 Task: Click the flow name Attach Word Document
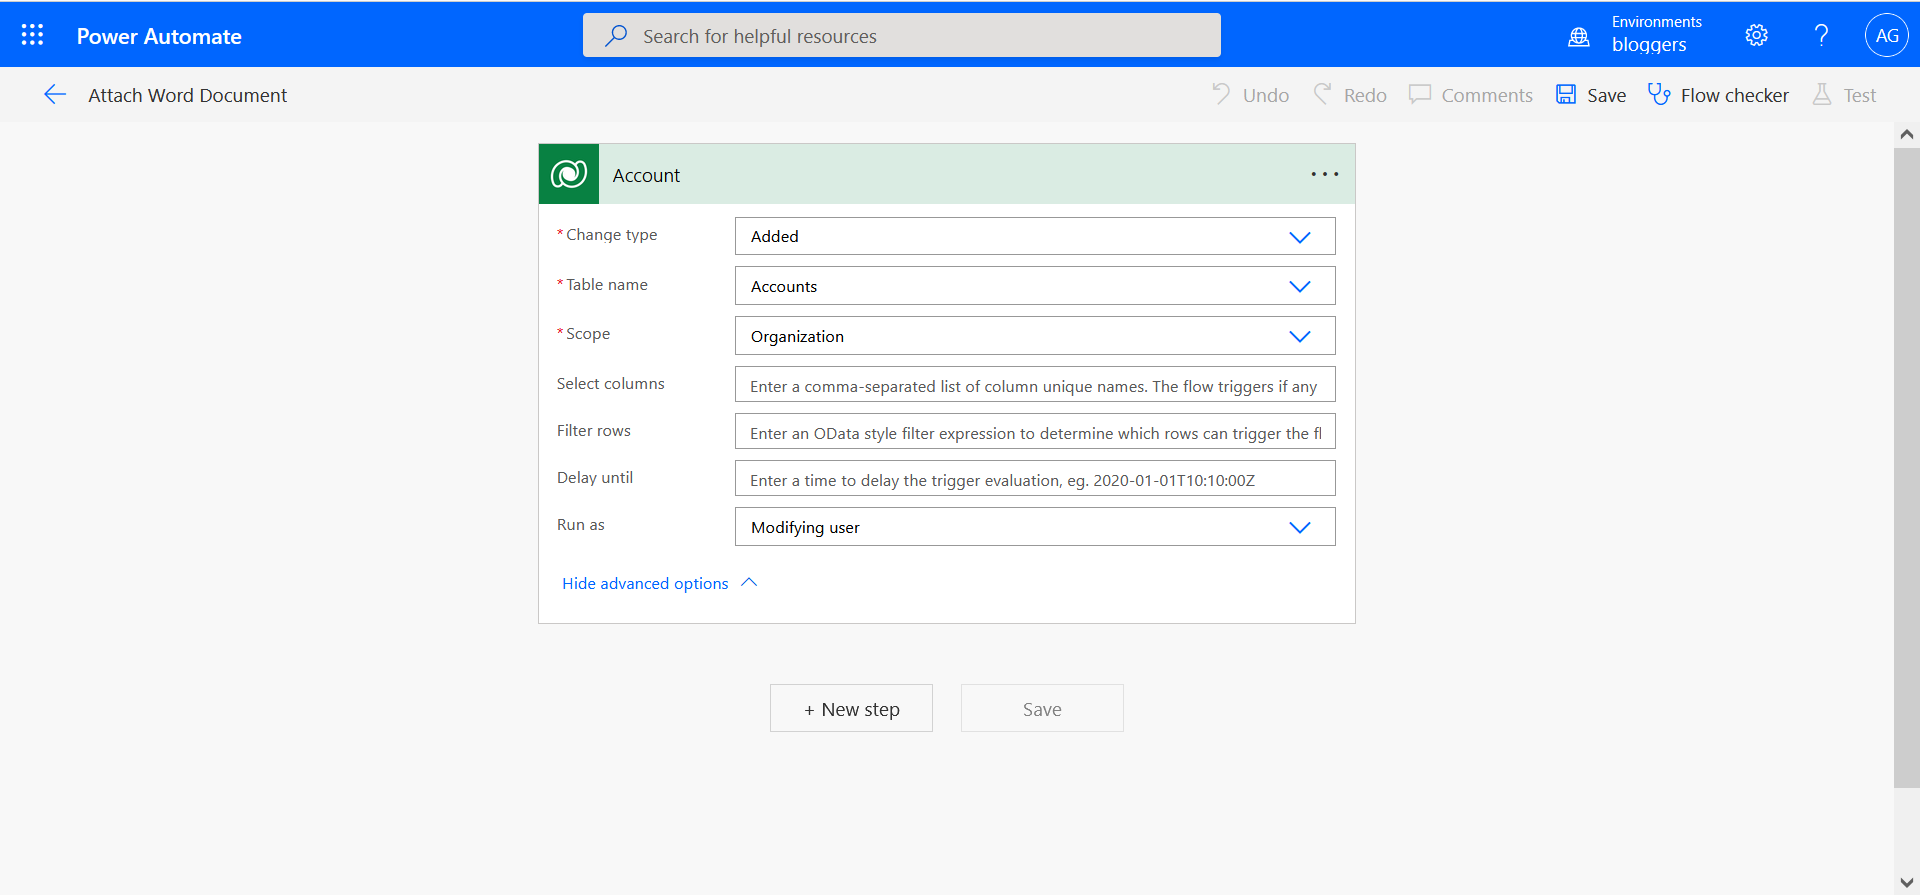tap(188, 95)
